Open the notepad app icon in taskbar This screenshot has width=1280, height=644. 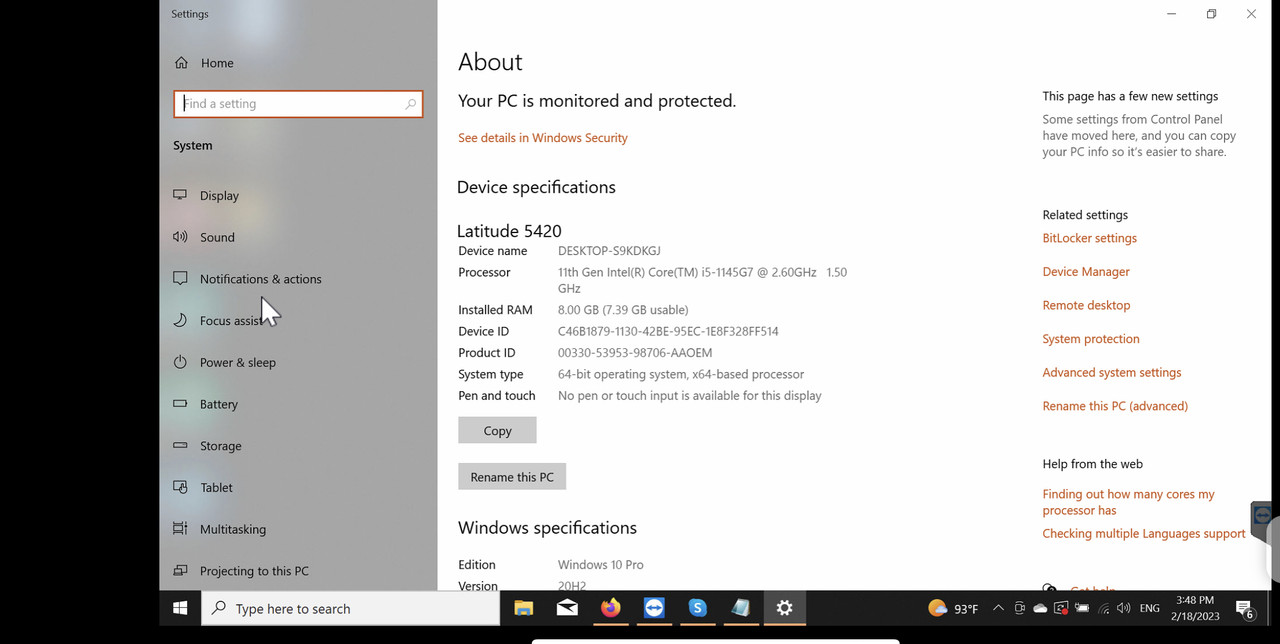741,608
